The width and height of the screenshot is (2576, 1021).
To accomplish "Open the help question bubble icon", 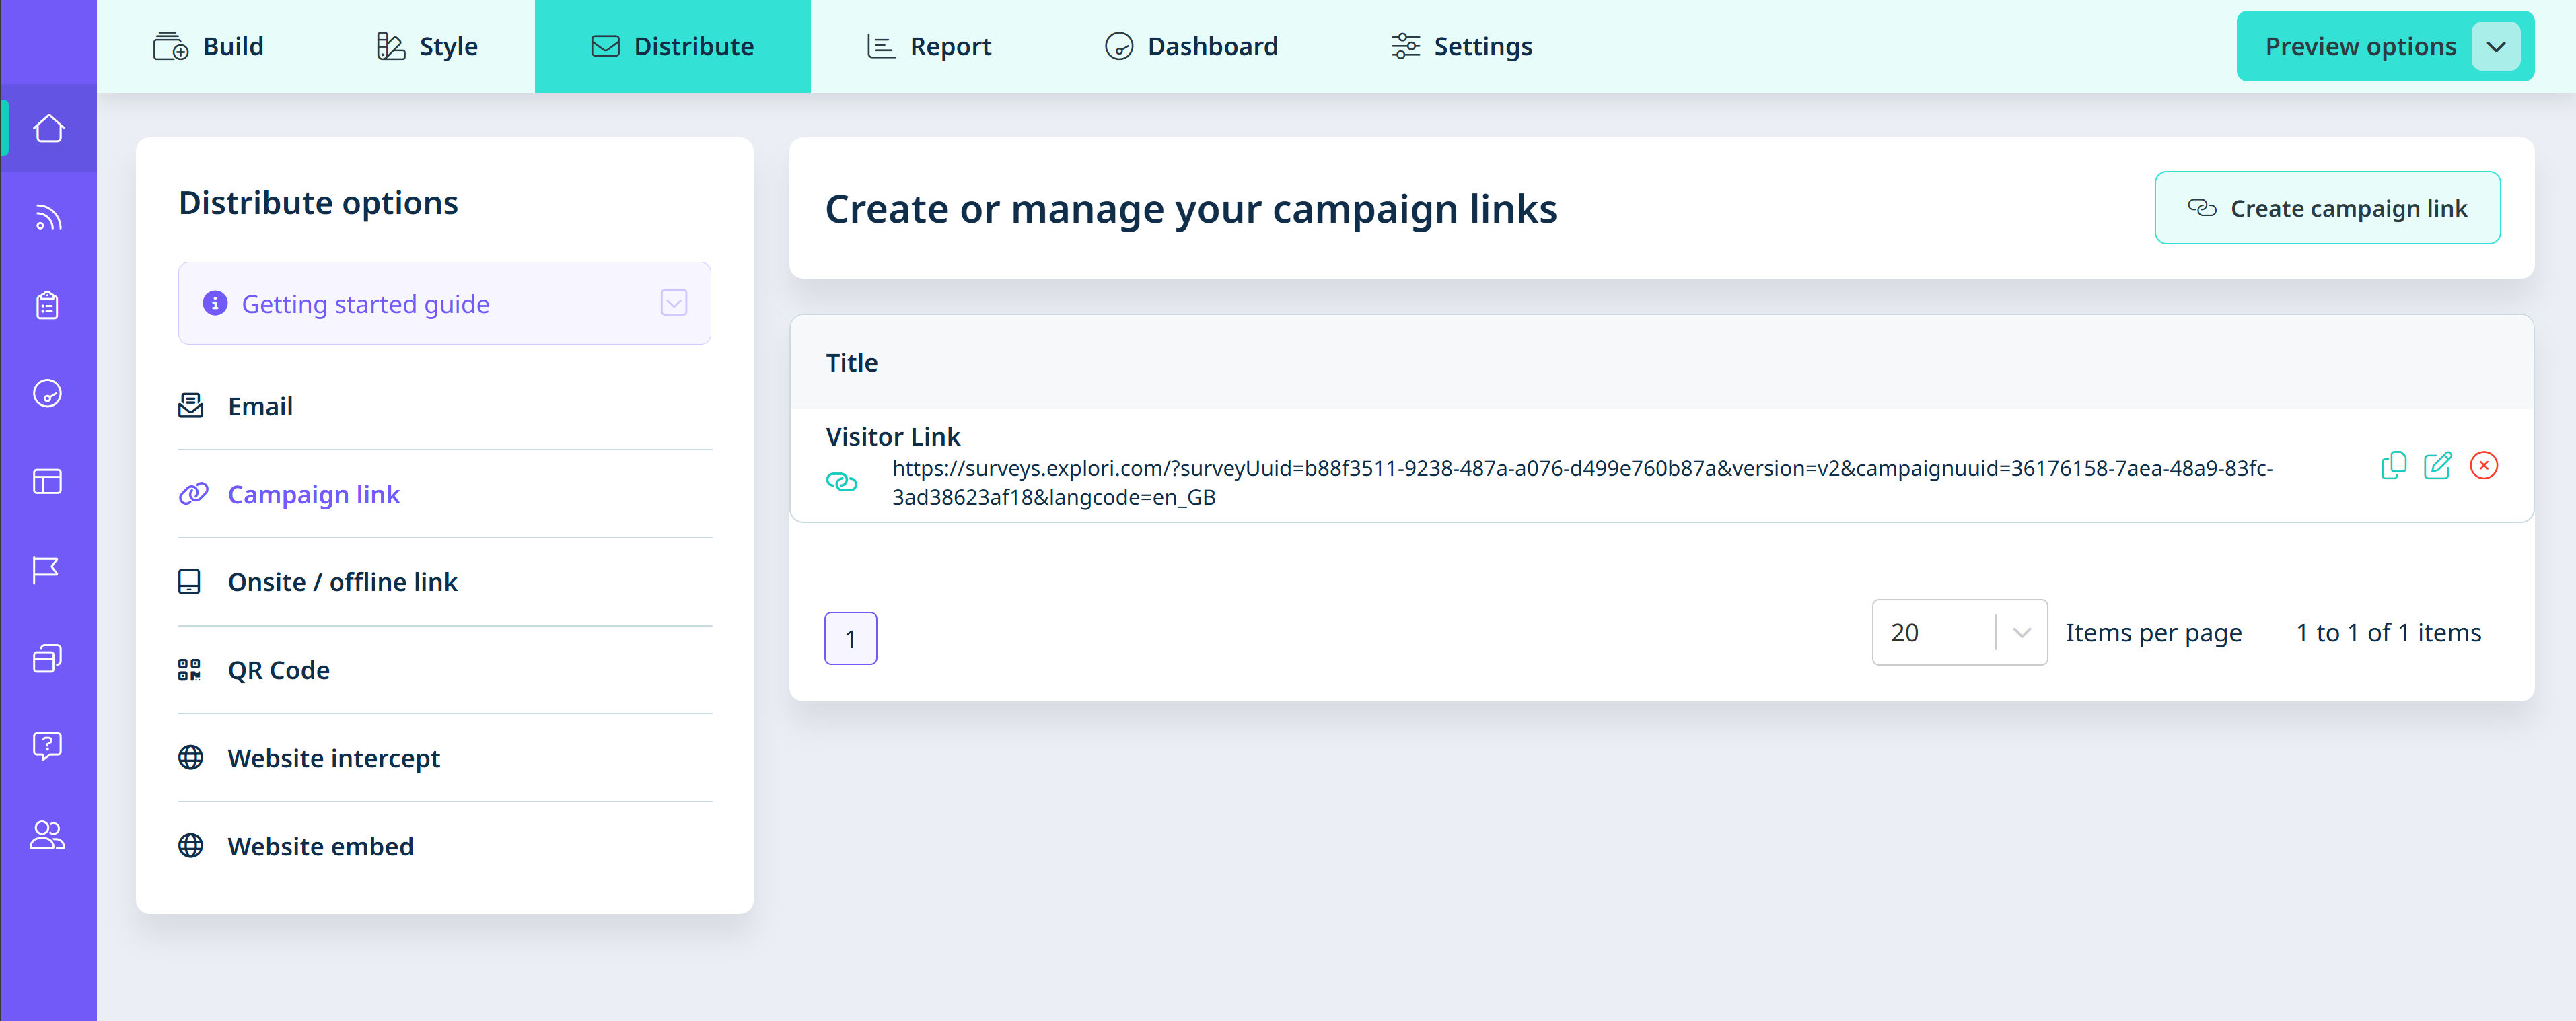I will (x=47, y=746).
